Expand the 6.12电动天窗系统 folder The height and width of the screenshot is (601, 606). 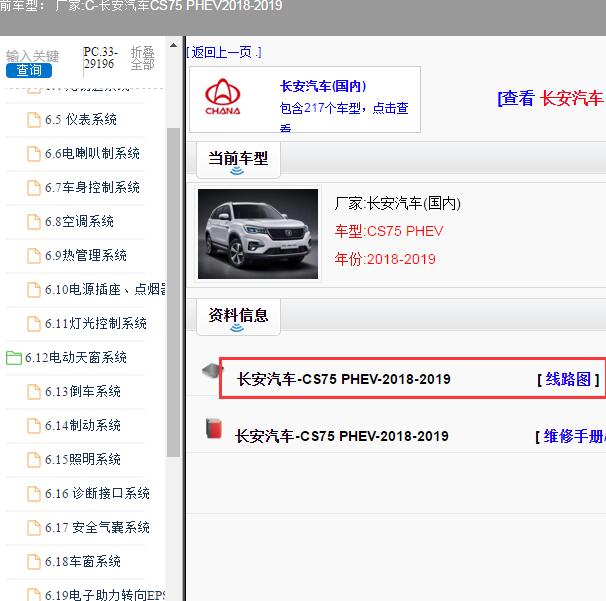76,358
